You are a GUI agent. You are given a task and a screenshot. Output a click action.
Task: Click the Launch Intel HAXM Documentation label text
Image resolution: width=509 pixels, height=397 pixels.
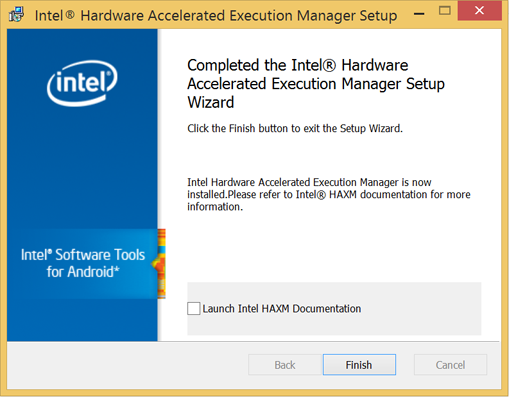coord(282,309)
